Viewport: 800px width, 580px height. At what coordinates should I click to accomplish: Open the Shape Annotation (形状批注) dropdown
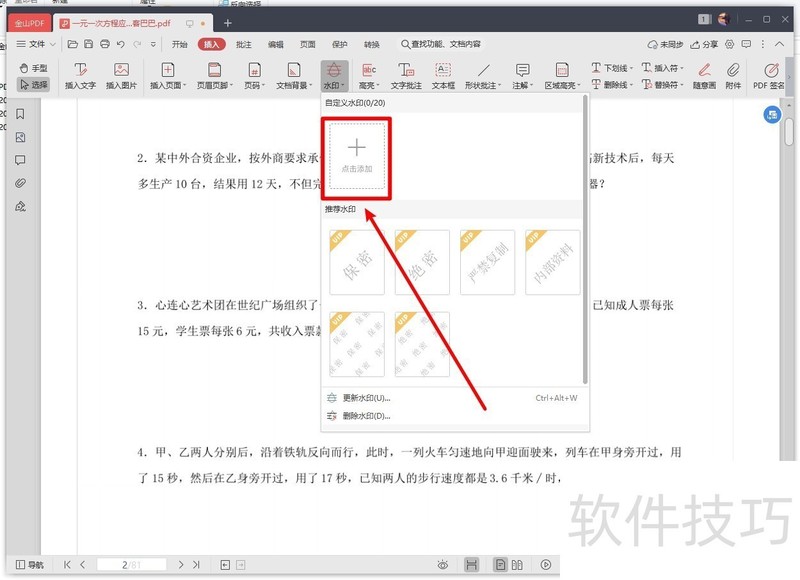click(483, 75)
